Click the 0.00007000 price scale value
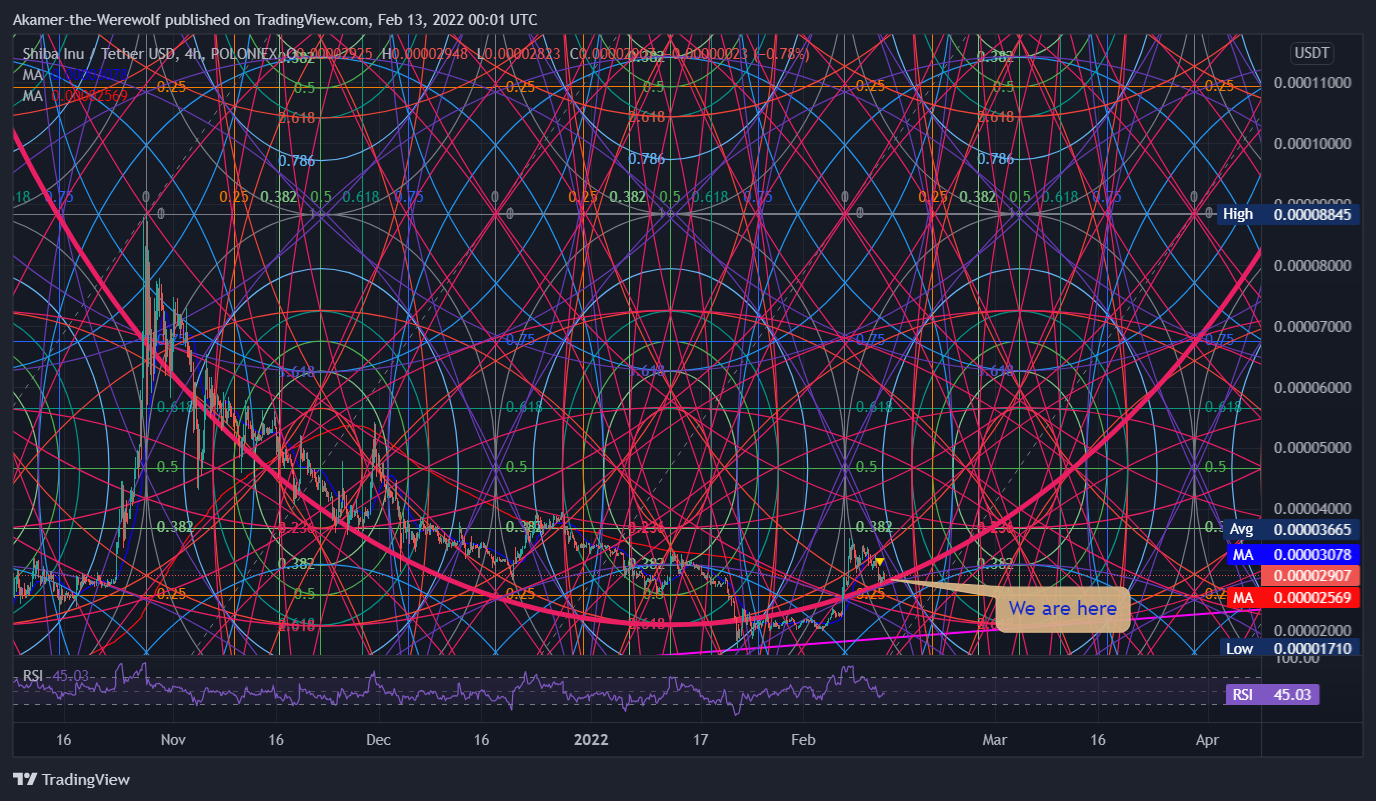This screenshot has width=1376, height=801. click(x=1312, y=327)
